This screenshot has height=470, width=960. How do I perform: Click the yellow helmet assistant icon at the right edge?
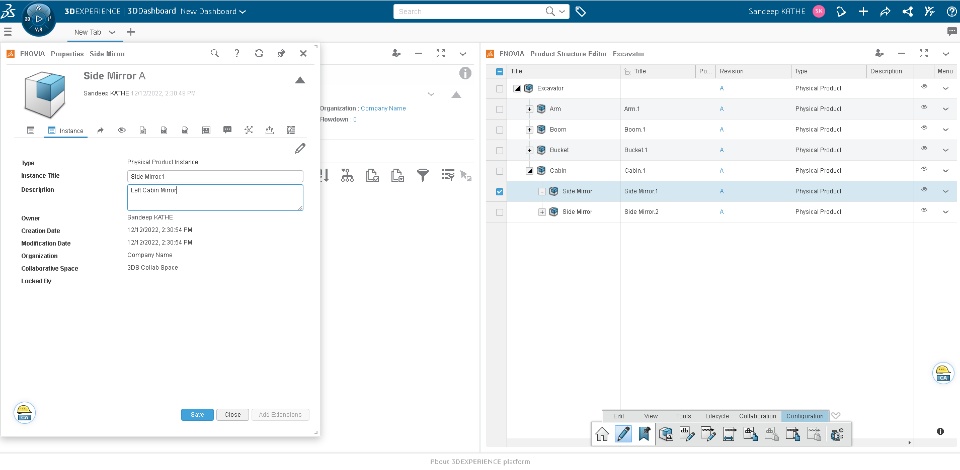(943, 373)
